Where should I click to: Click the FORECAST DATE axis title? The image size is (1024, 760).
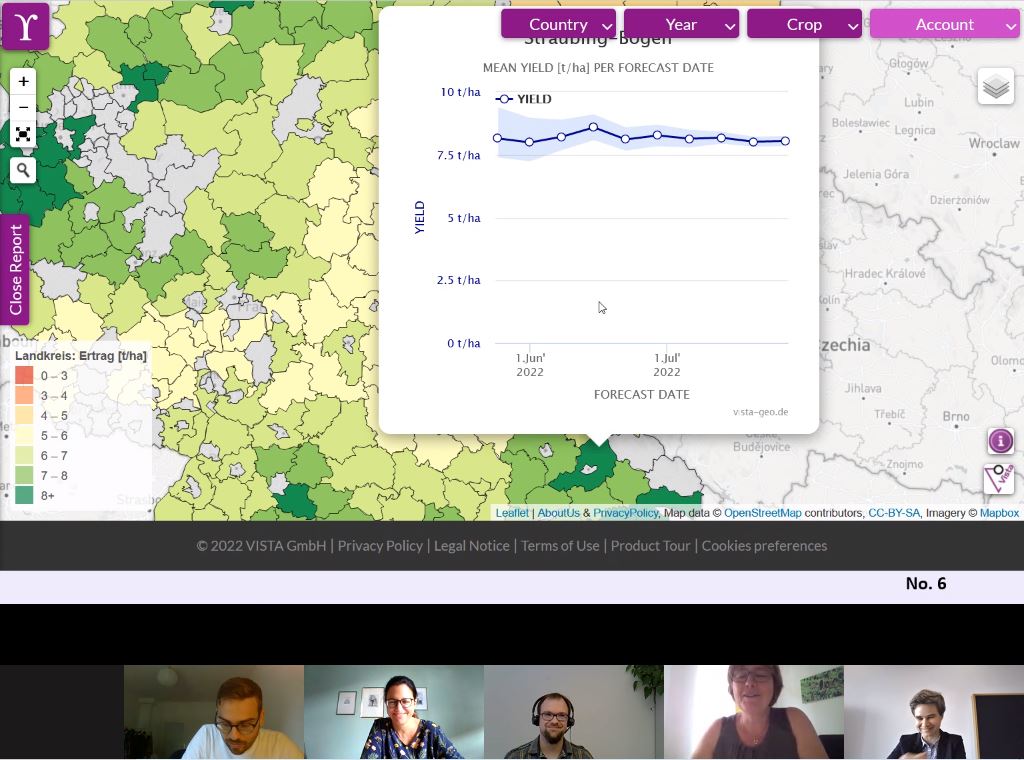[641, 394]
